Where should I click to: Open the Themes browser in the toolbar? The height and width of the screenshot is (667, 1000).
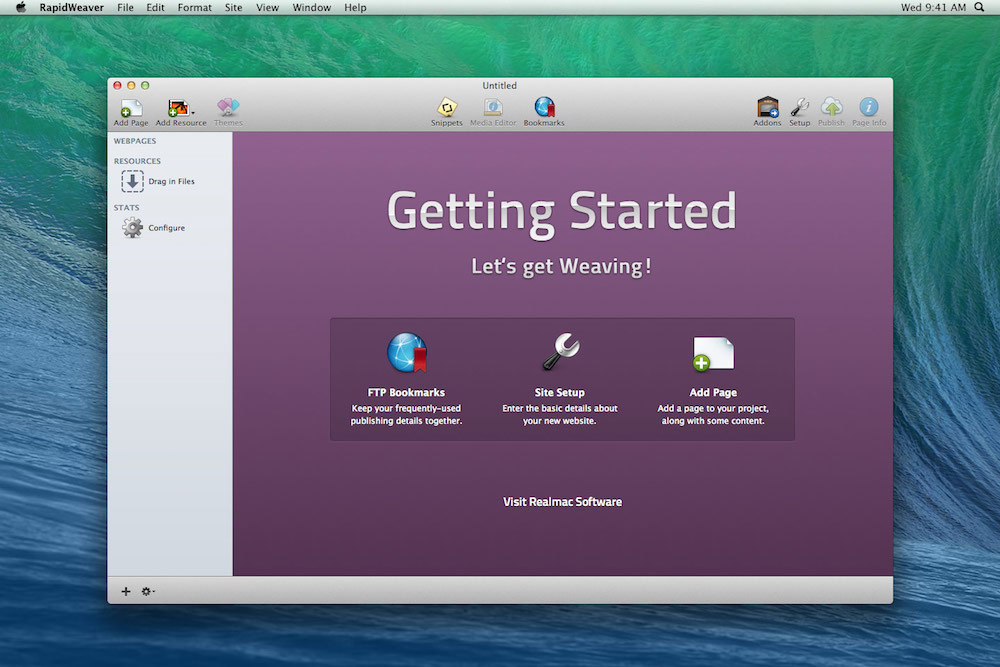pos(228,107)
